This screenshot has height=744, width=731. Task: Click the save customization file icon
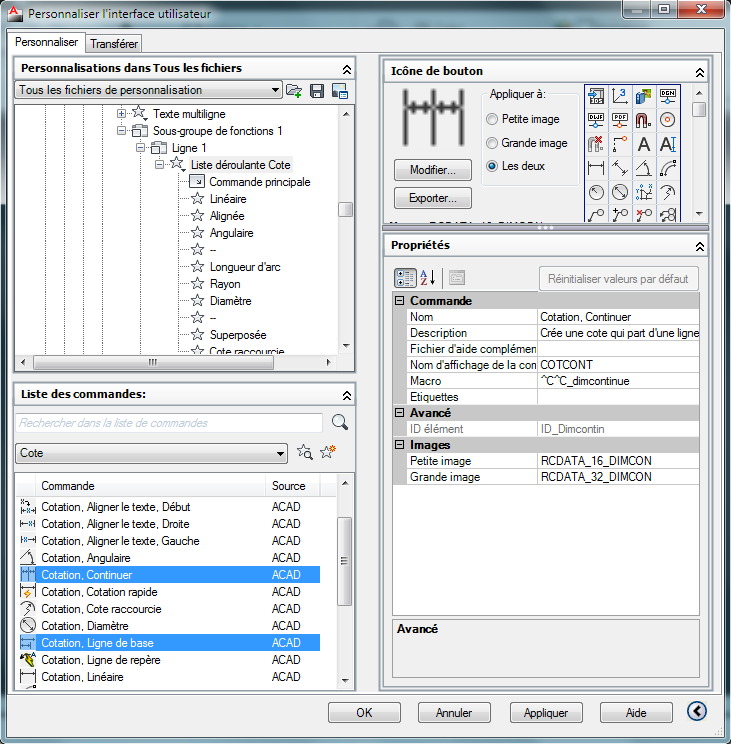[x=317, y=91]
